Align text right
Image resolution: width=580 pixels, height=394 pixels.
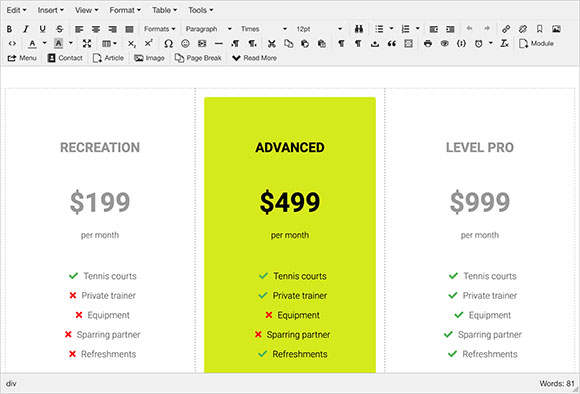click(x=112, y=29)
